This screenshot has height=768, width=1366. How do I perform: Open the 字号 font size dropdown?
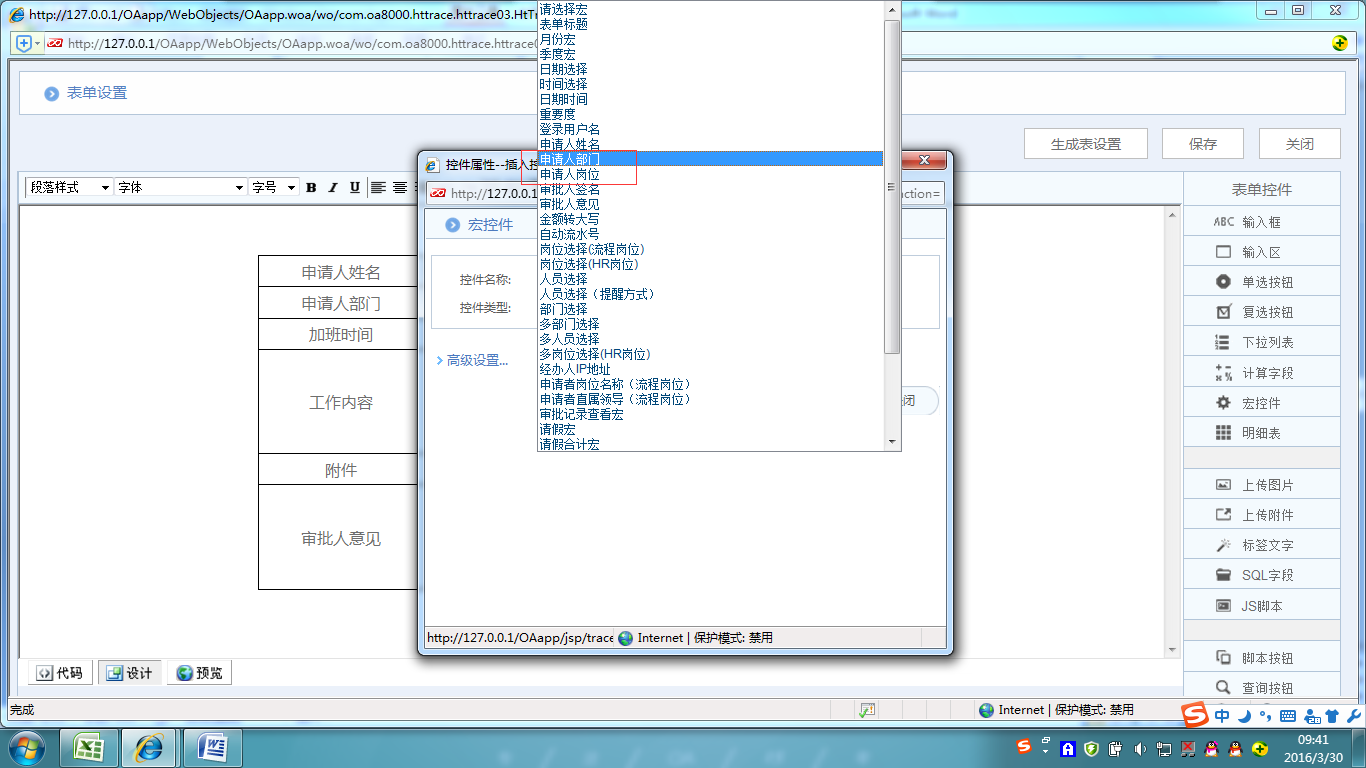273,186
